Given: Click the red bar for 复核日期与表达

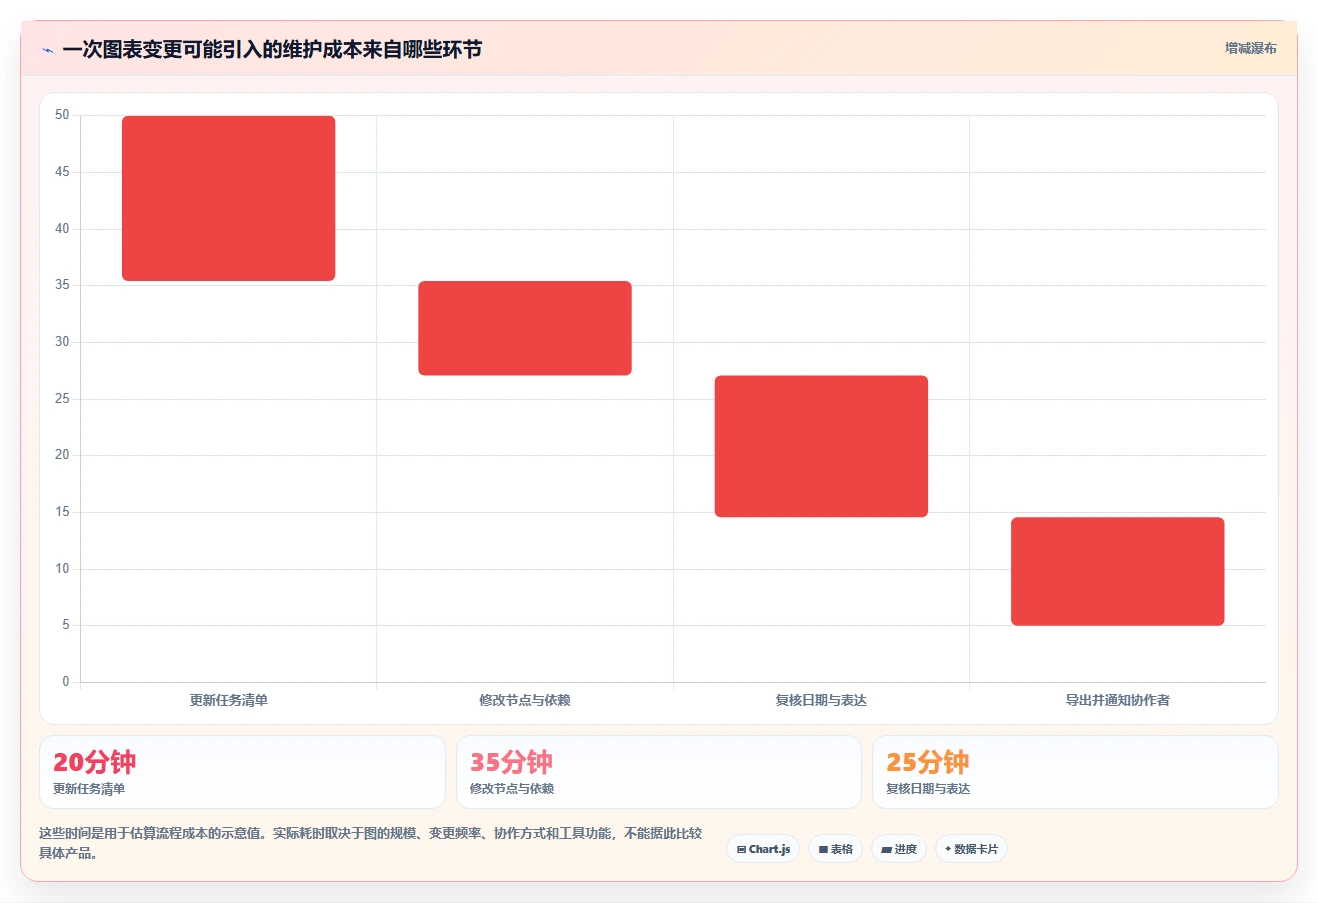Looking at the screenshot, I should [x=821, y=446].
